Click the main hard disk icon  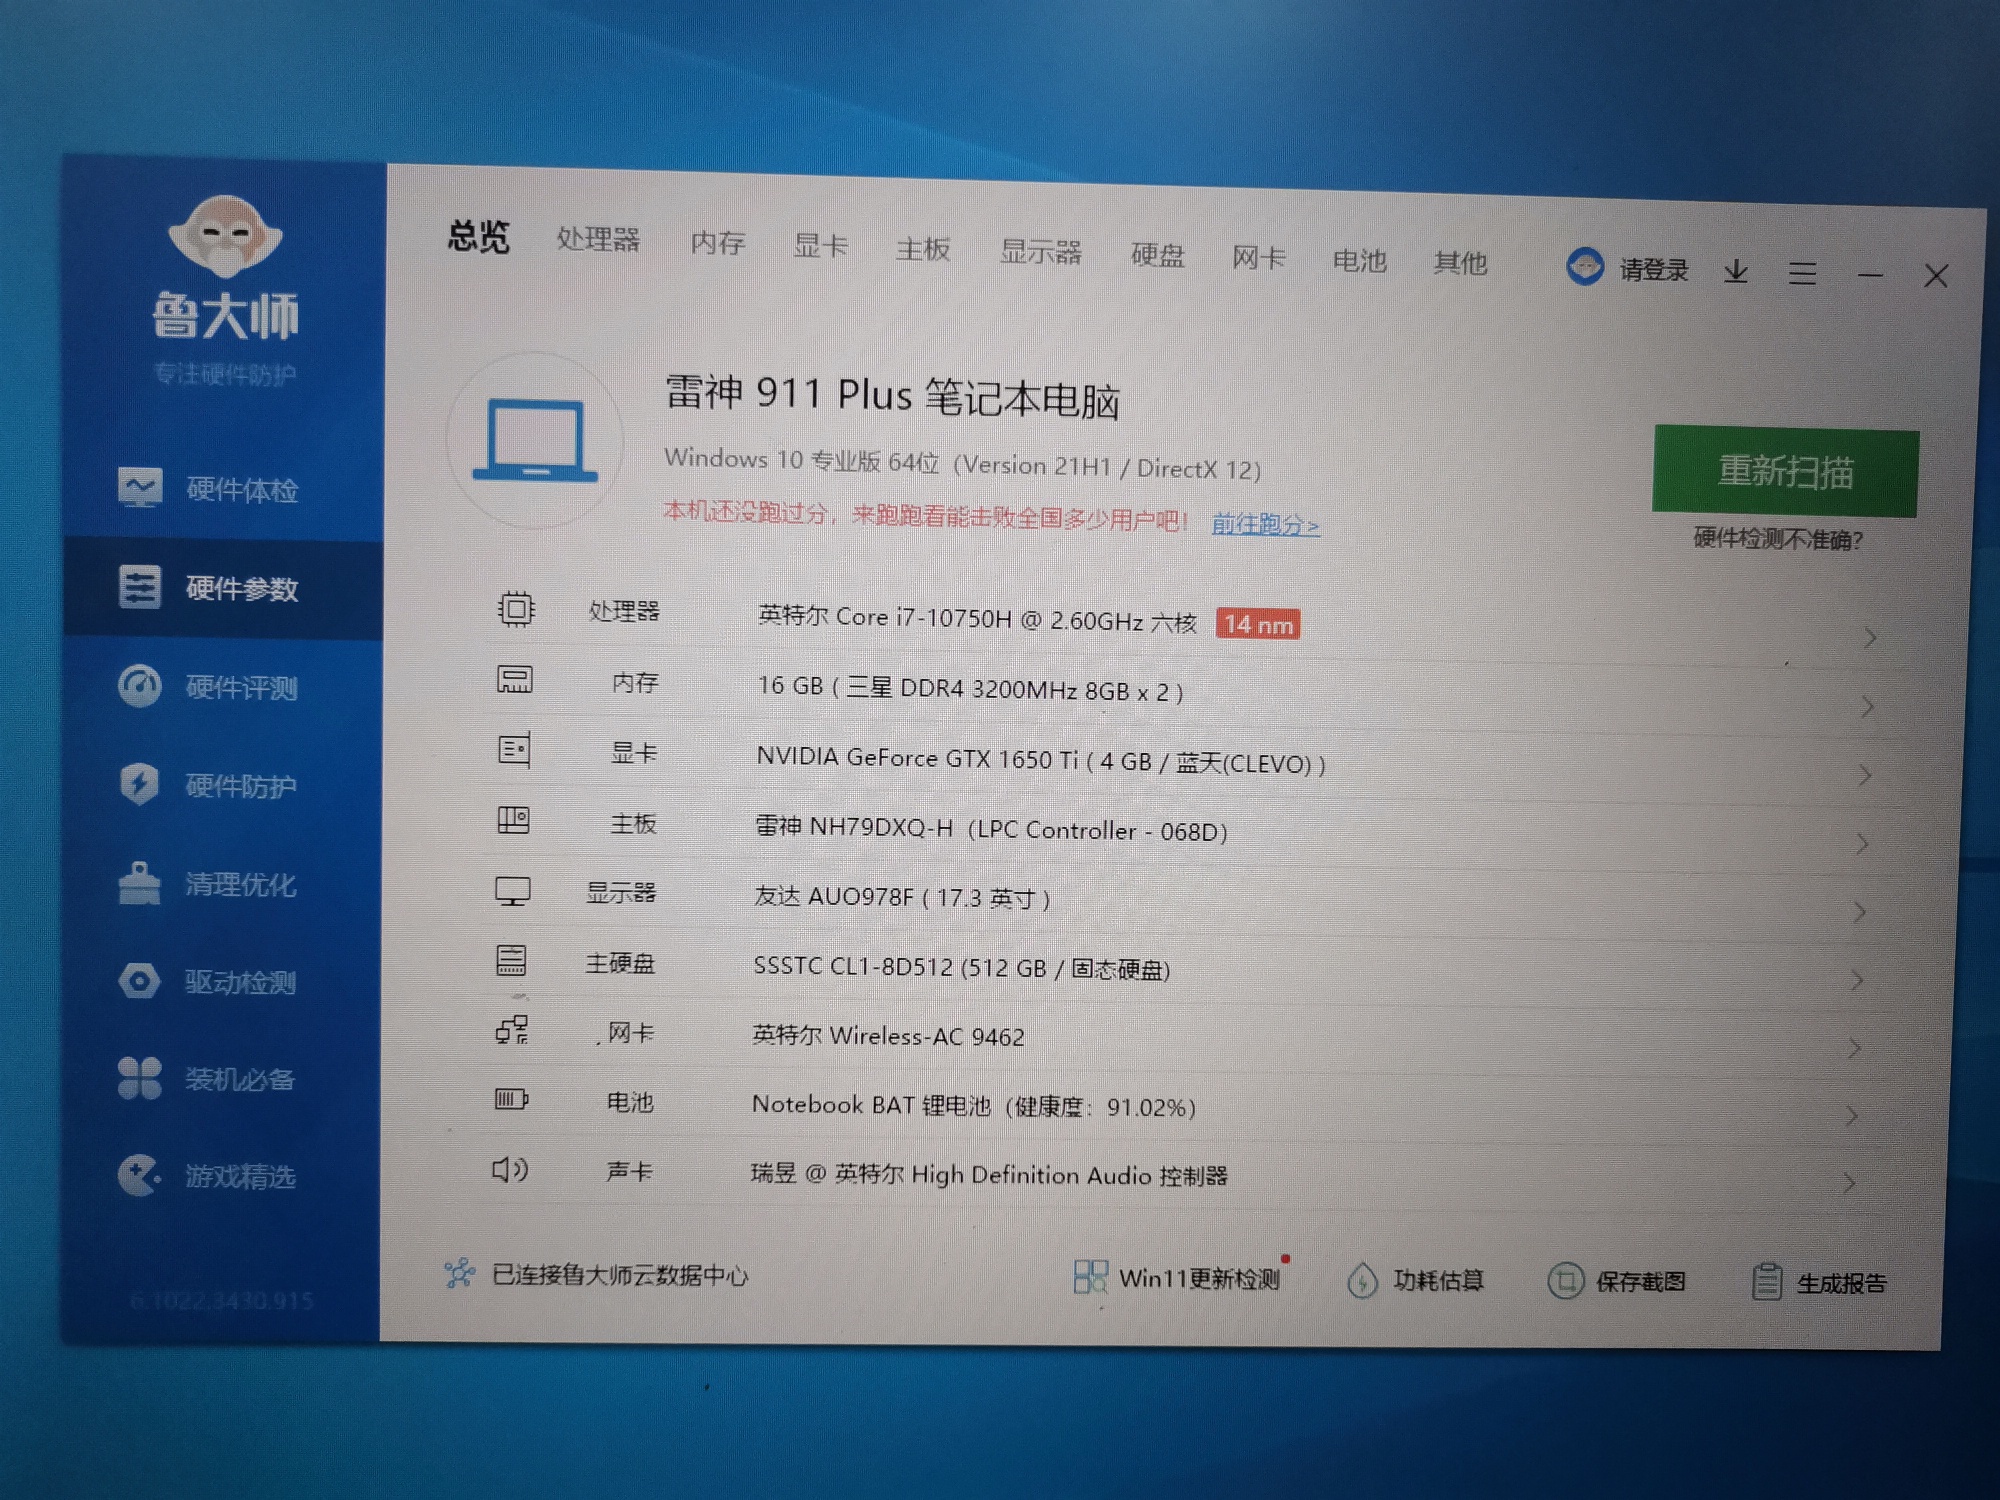click(511, 961)
